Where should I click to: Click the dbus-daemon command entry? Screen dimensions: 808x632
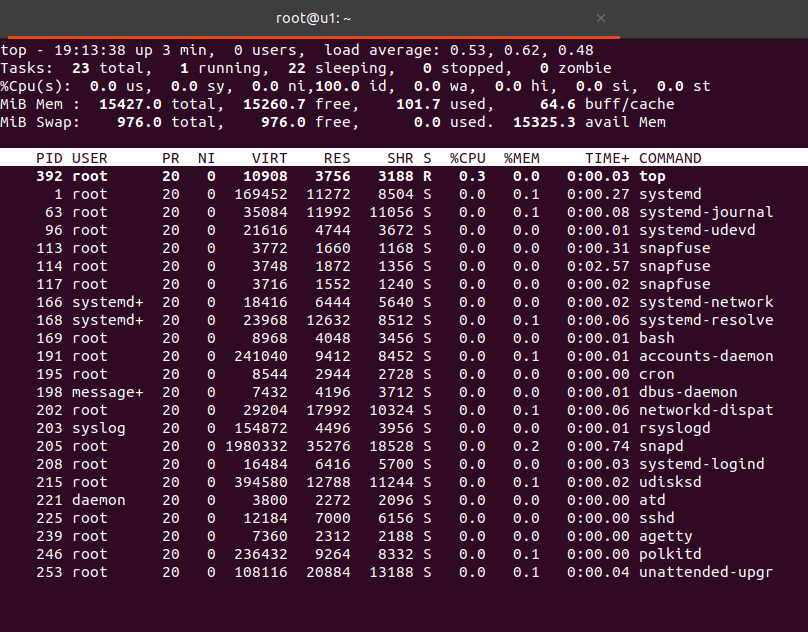pyautogui.click(x=688, y=392)
